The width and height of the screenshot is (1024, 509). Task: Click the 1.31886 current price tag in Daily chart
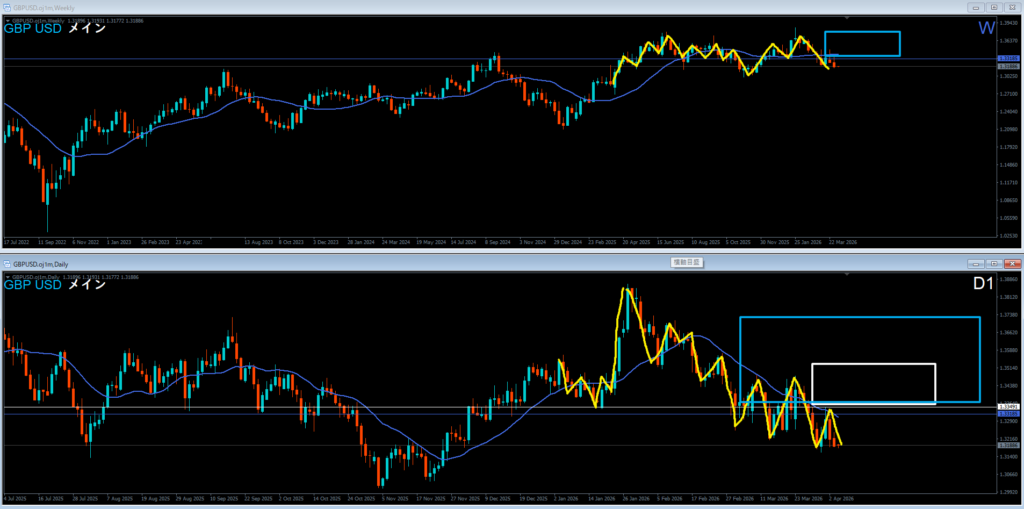1008,445
